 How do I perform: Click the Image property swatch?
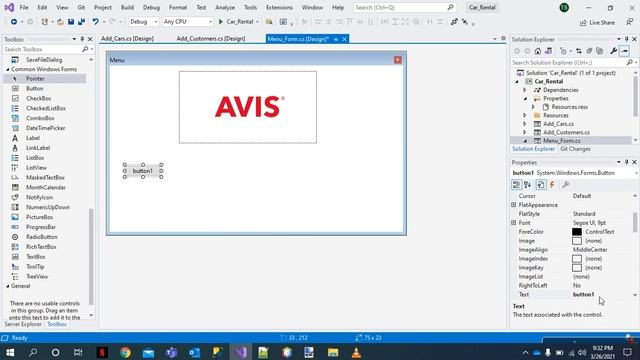[577, 241]
